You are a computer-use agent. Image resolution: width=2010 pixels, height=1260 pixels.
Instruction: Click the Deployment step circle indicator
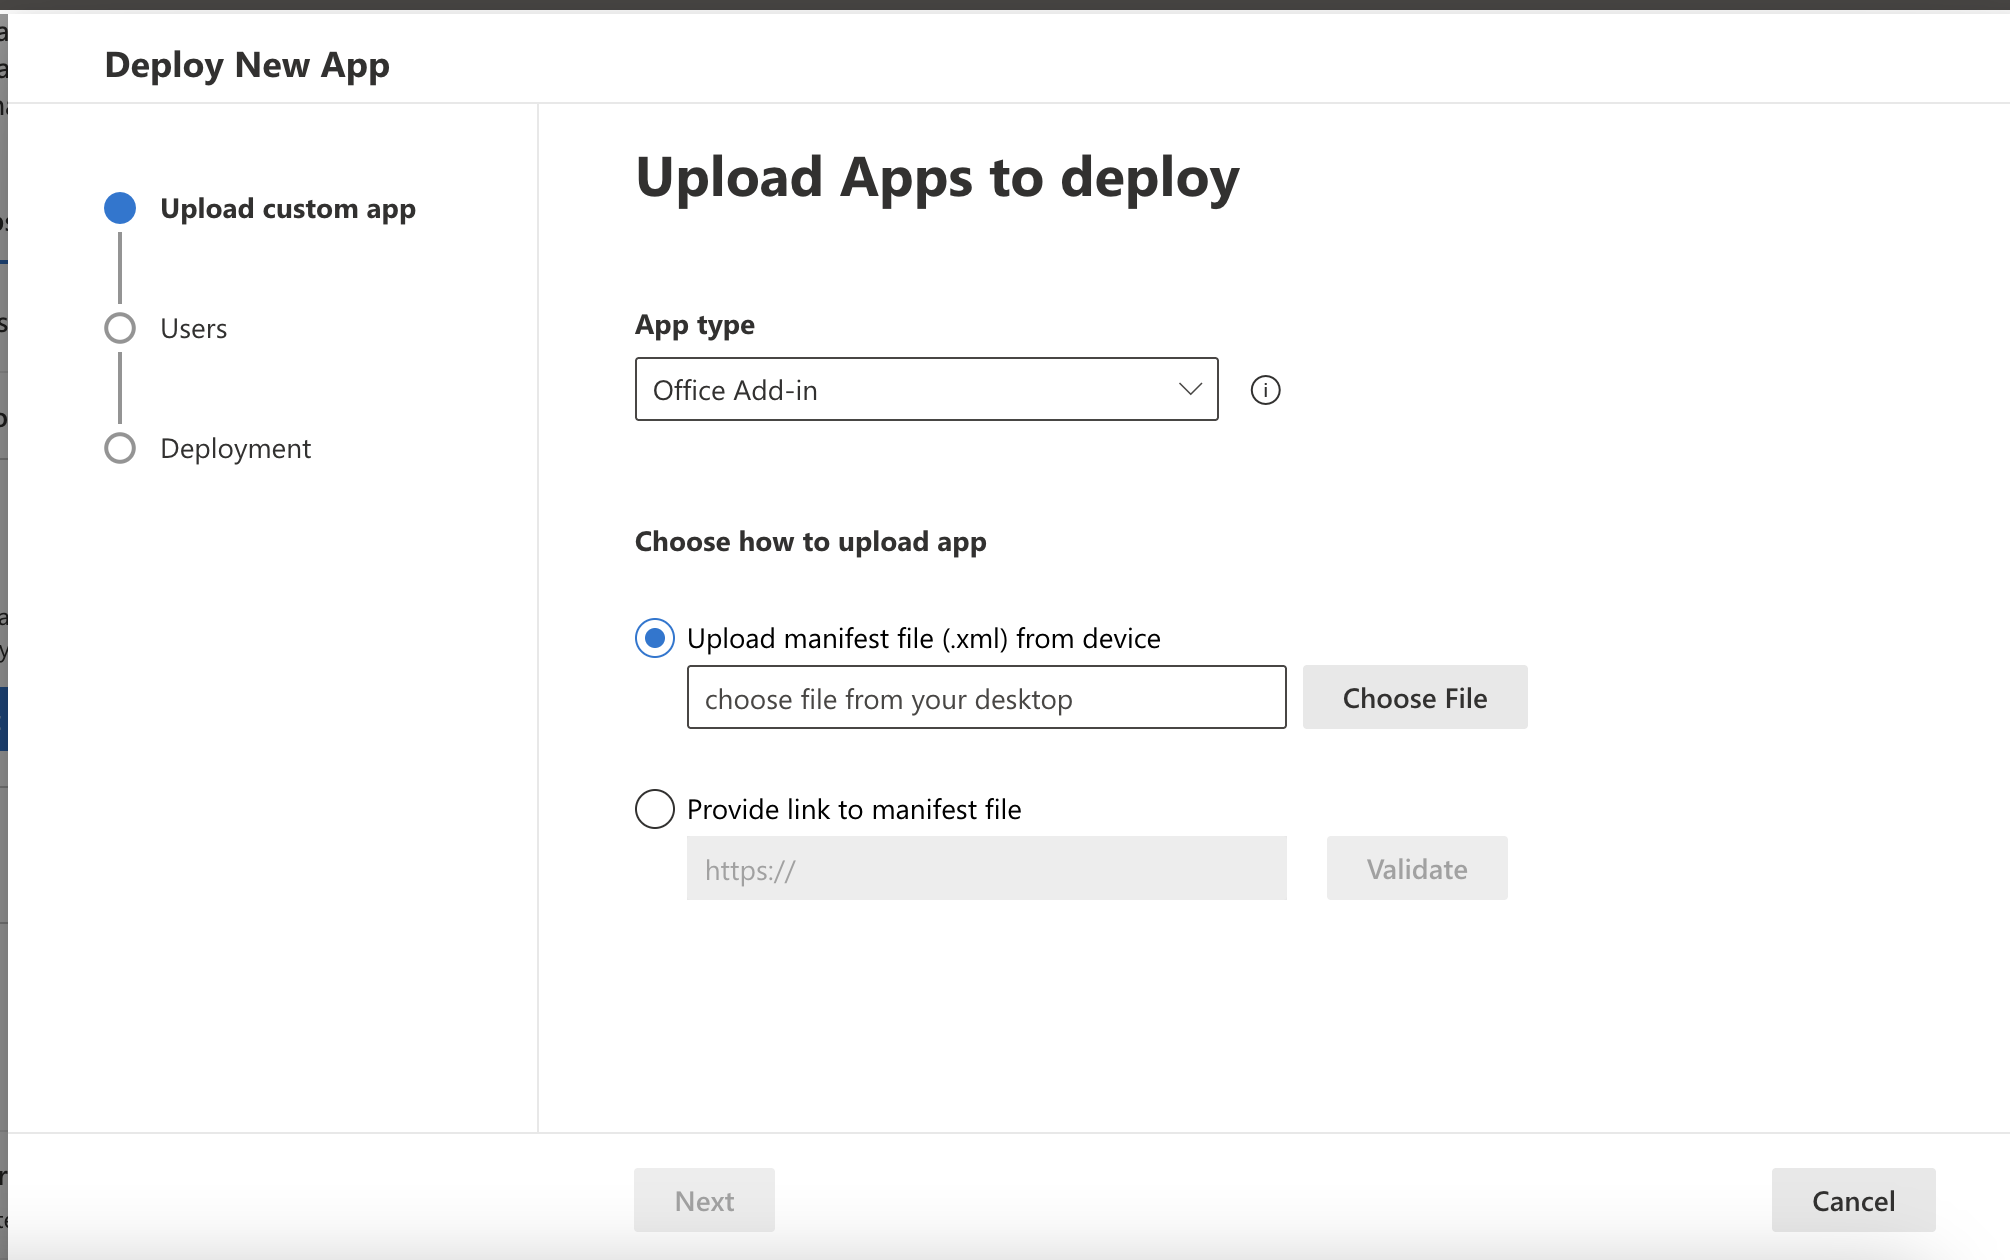(120, 448)
